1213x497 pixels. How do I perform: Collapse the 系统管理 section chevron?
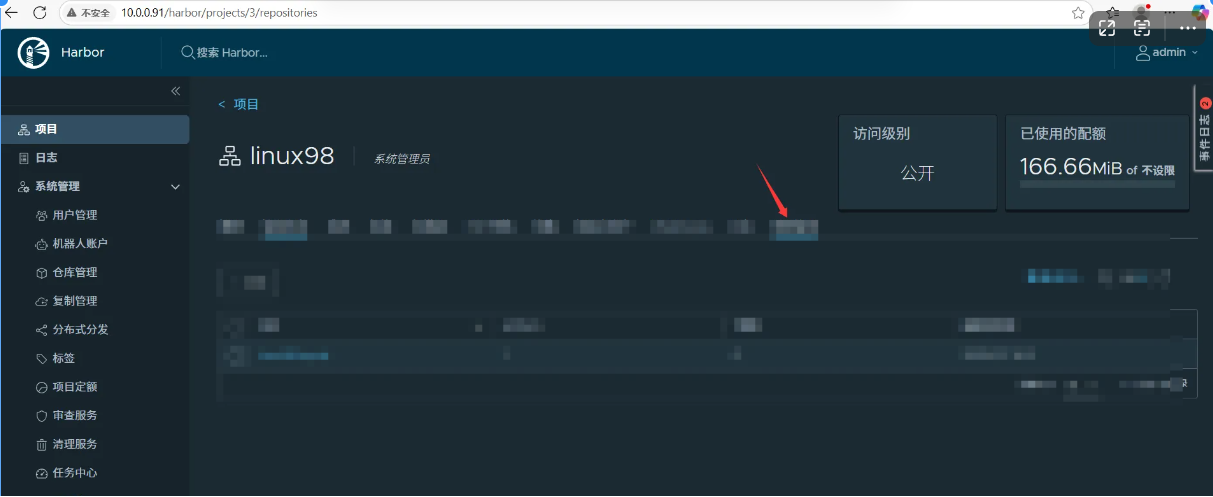[175, 187]
